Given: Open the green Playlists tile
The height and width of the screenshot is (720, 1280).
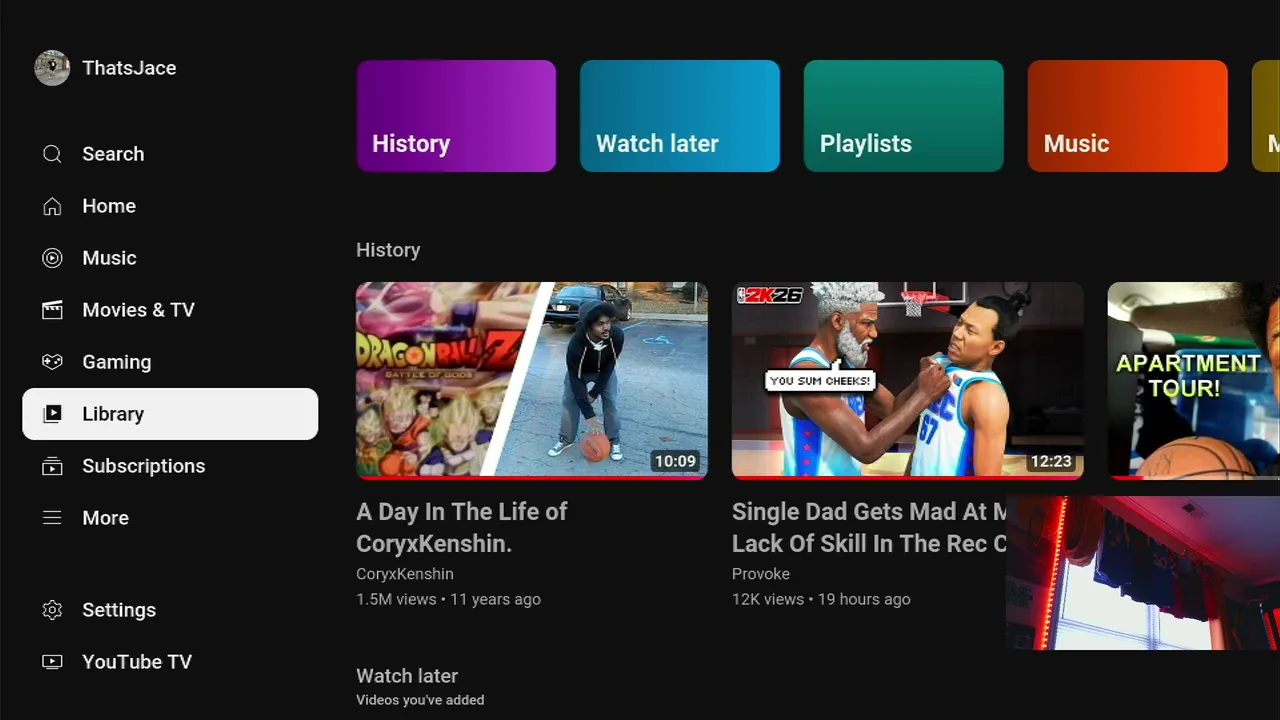Looking at the screenshot, I should pyautogui.click(x=904, y=116).
